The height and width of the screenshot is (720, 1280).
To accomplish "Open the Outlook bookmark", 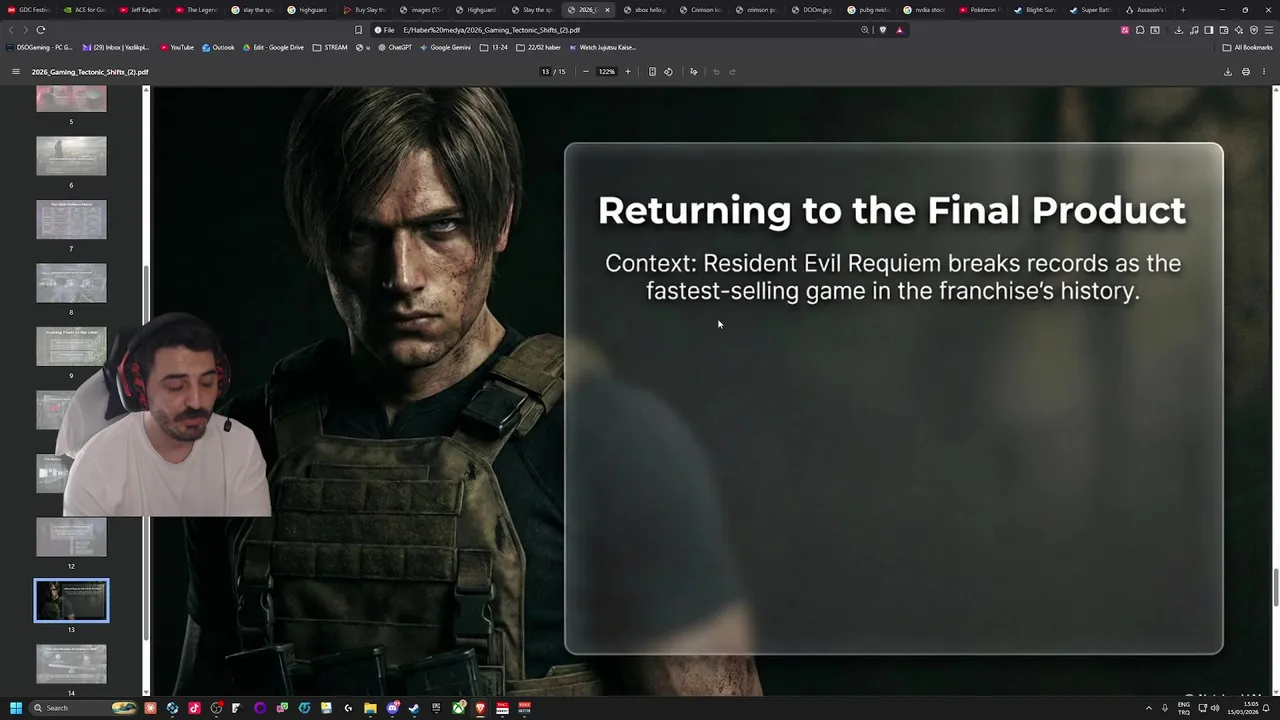I will [218, 47].
